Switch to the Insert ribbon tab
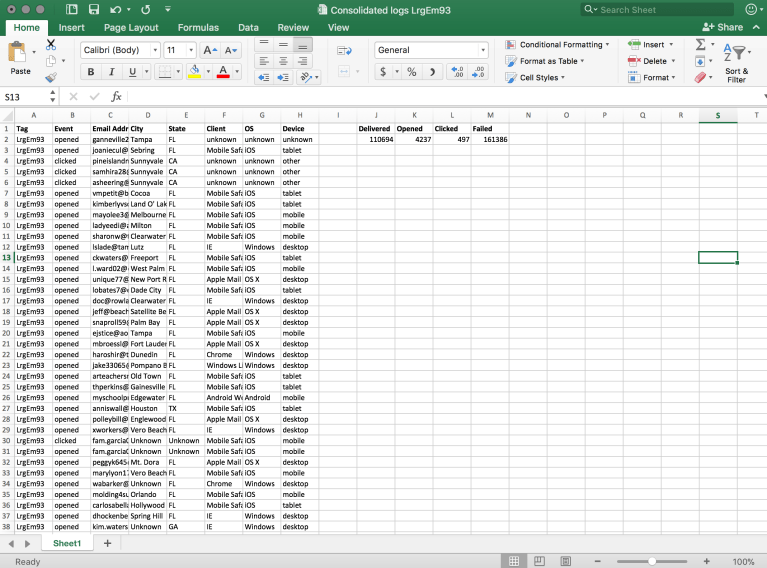The image size is (767, 568). 71,27
